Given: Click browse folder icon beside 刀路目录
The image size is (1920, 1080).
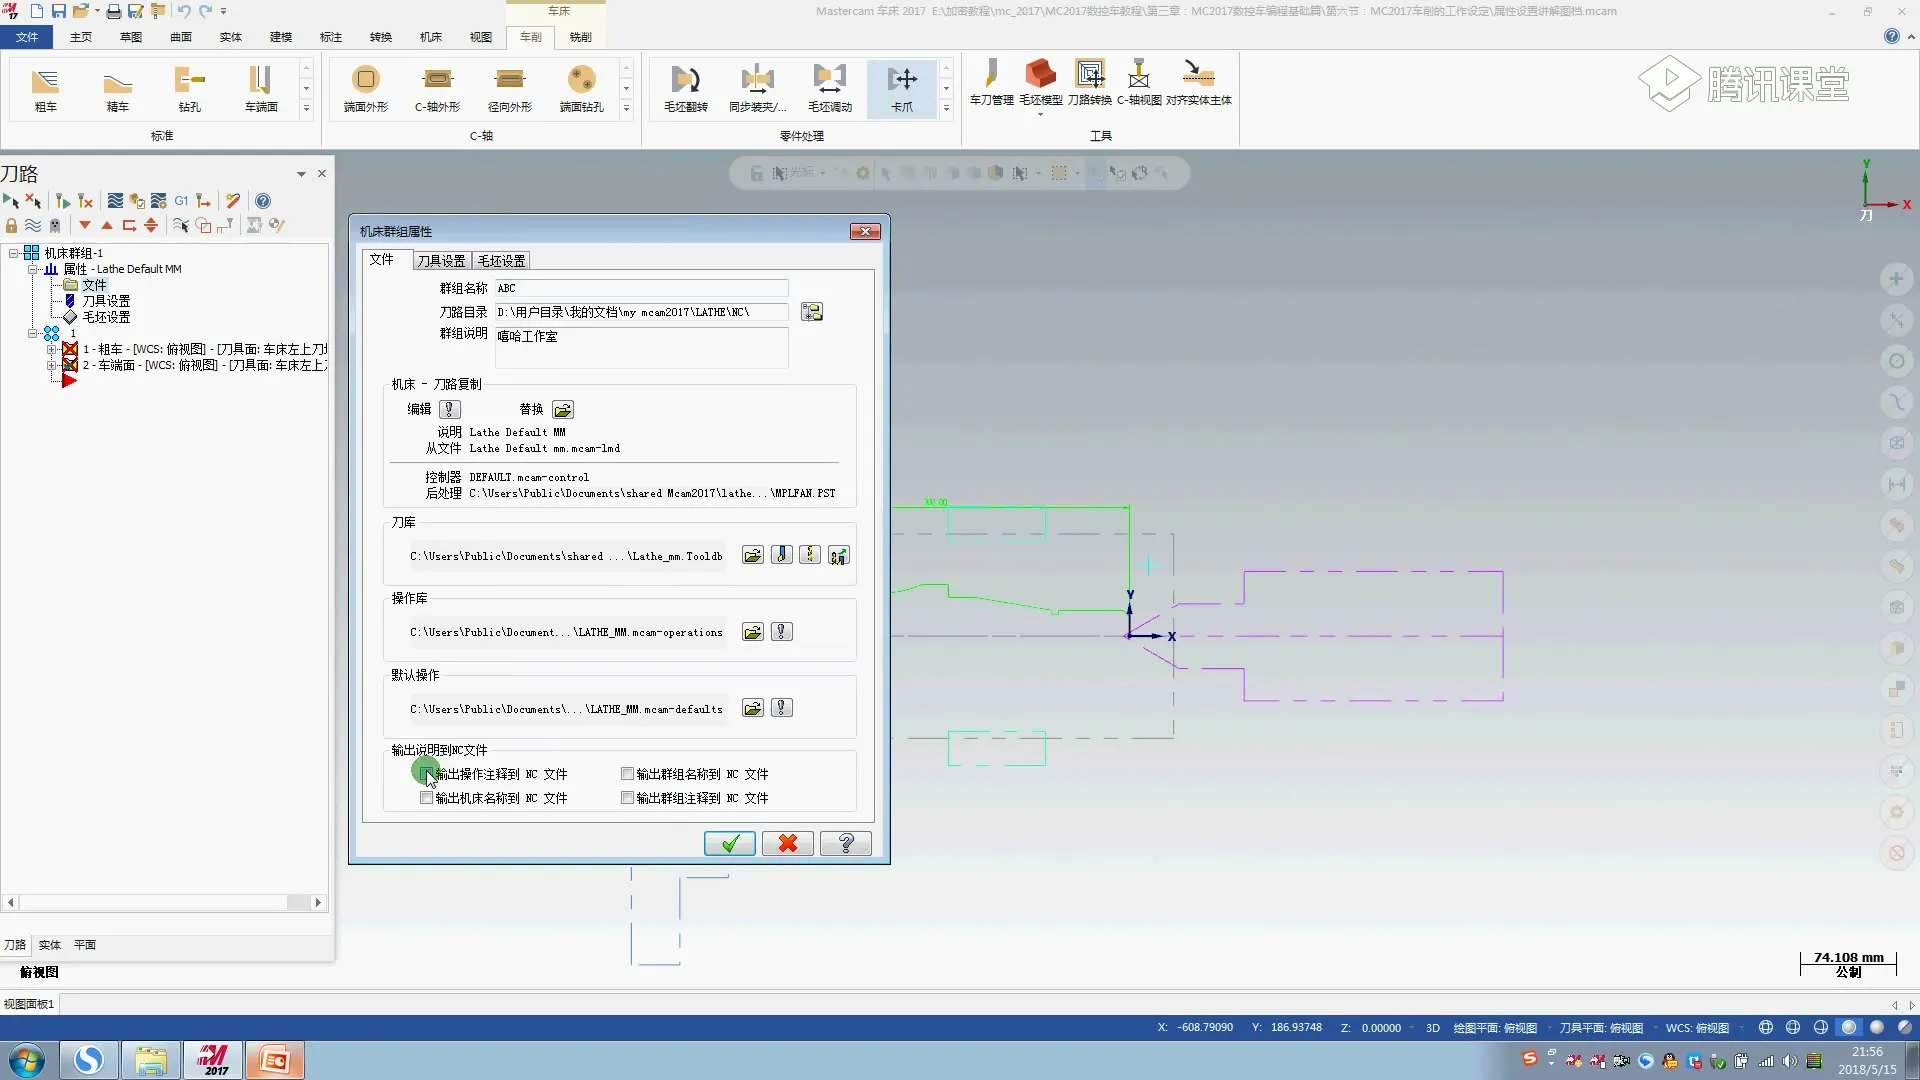Looking at the screenshot, I should (x=812, y=312).
